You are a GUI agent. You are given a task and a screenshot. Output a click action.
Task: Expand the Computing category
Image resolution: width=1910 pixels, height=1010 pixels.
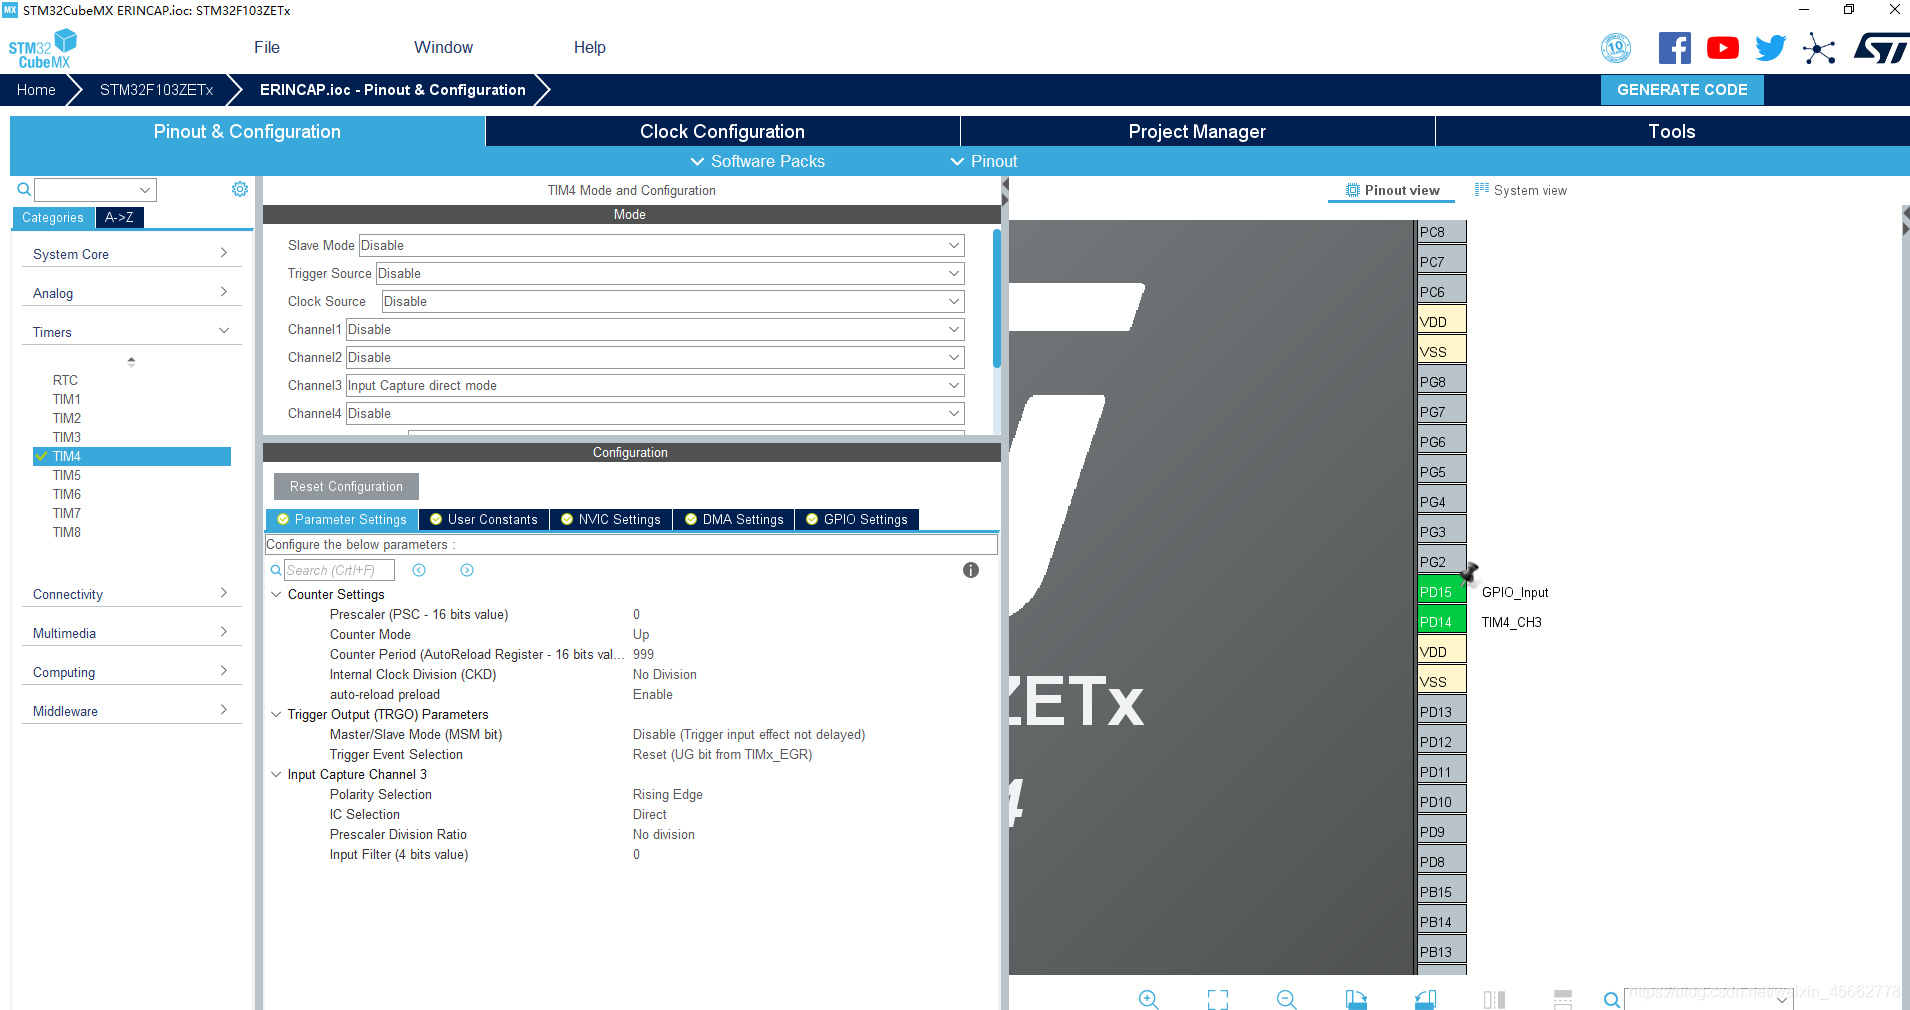131,672
